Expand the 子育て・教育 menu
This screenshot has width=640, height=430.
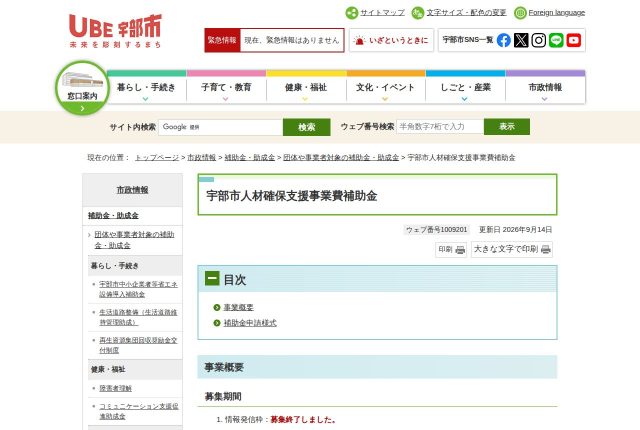point(226,87)
